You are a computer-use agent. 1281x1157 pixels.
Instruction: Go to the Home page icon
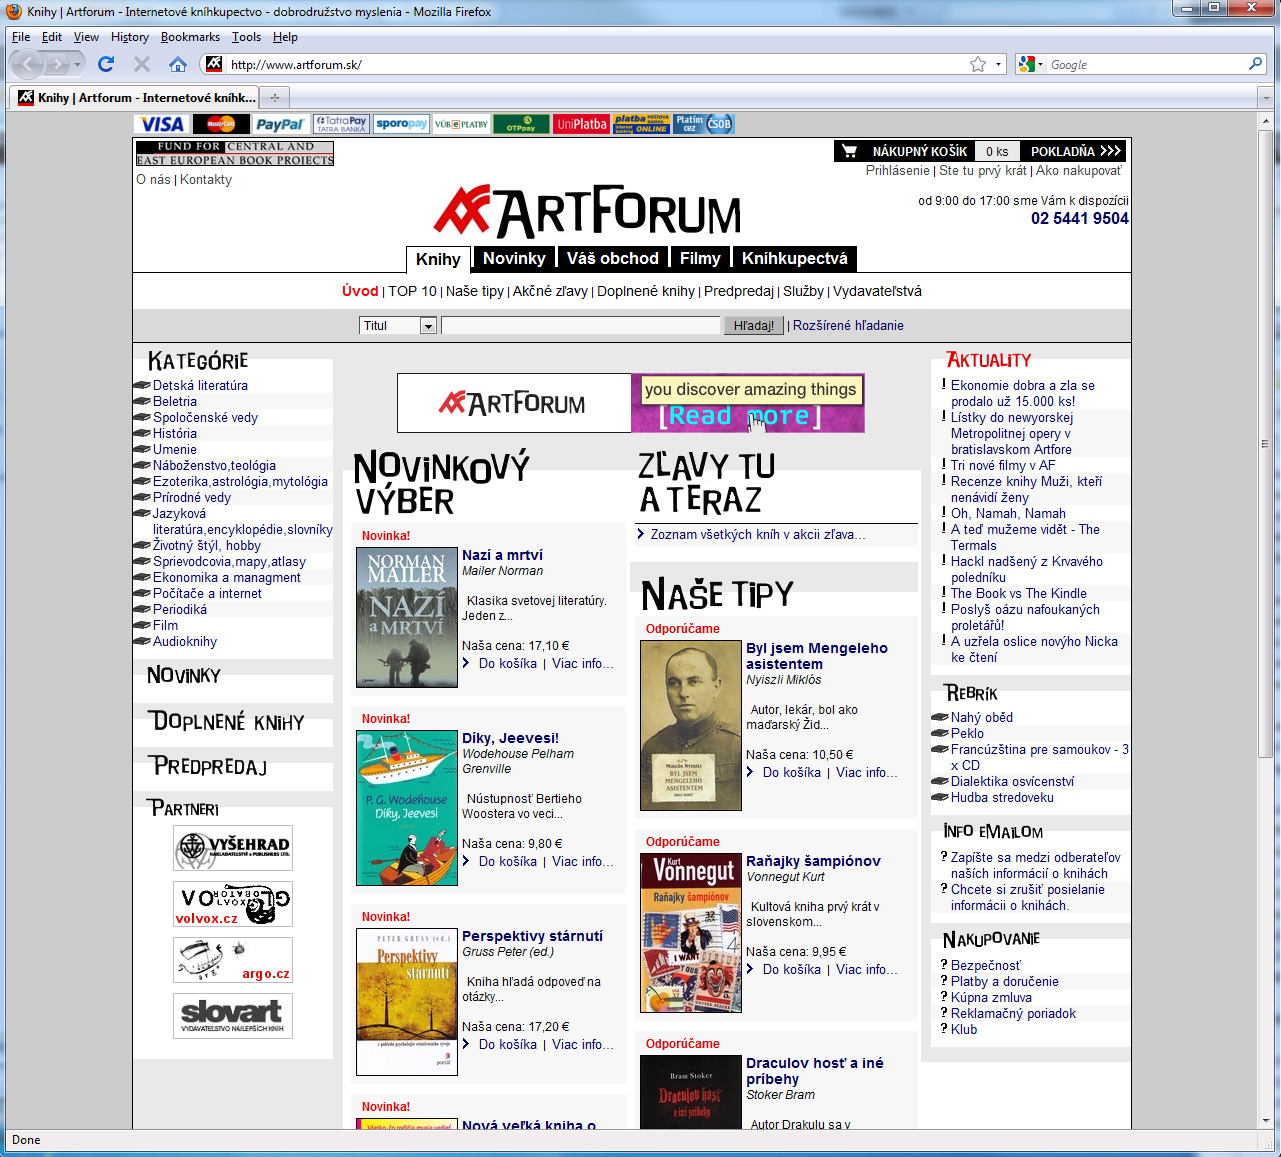click(178, 64)
